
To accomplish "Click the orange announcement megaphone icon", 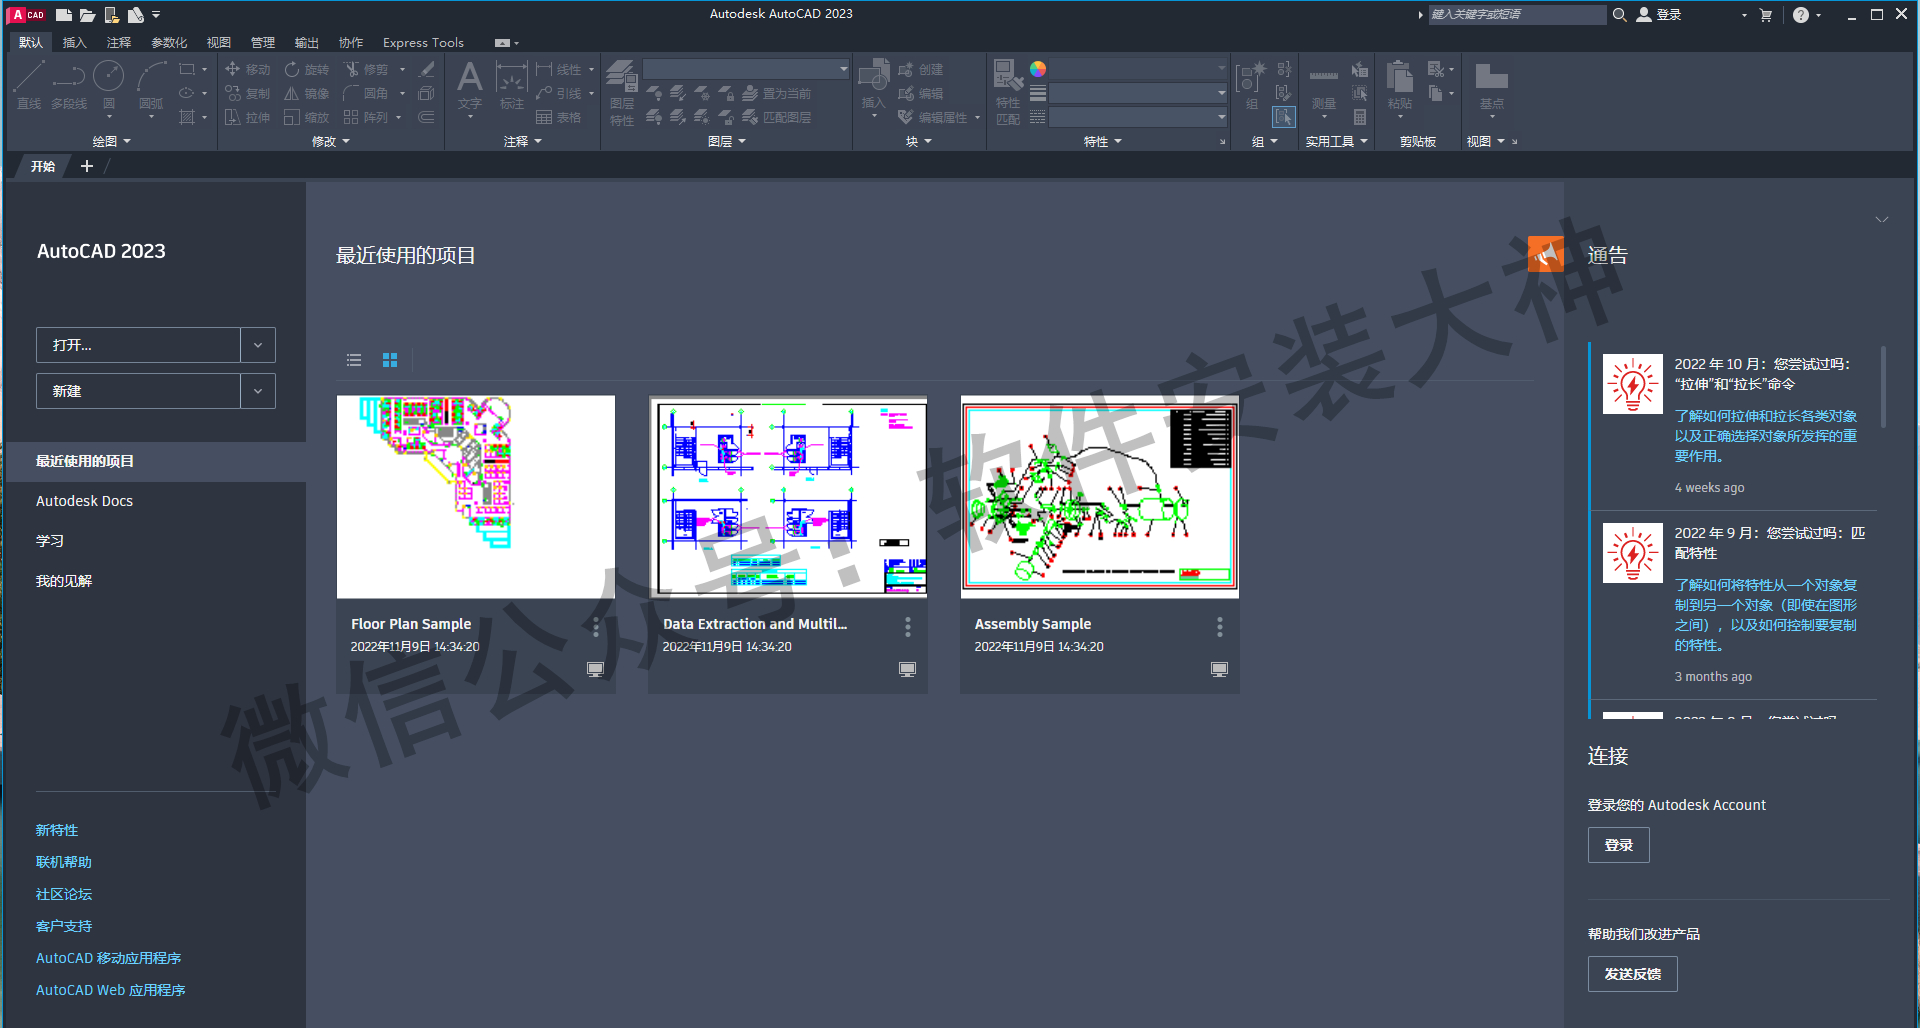I will (1545, 254).
